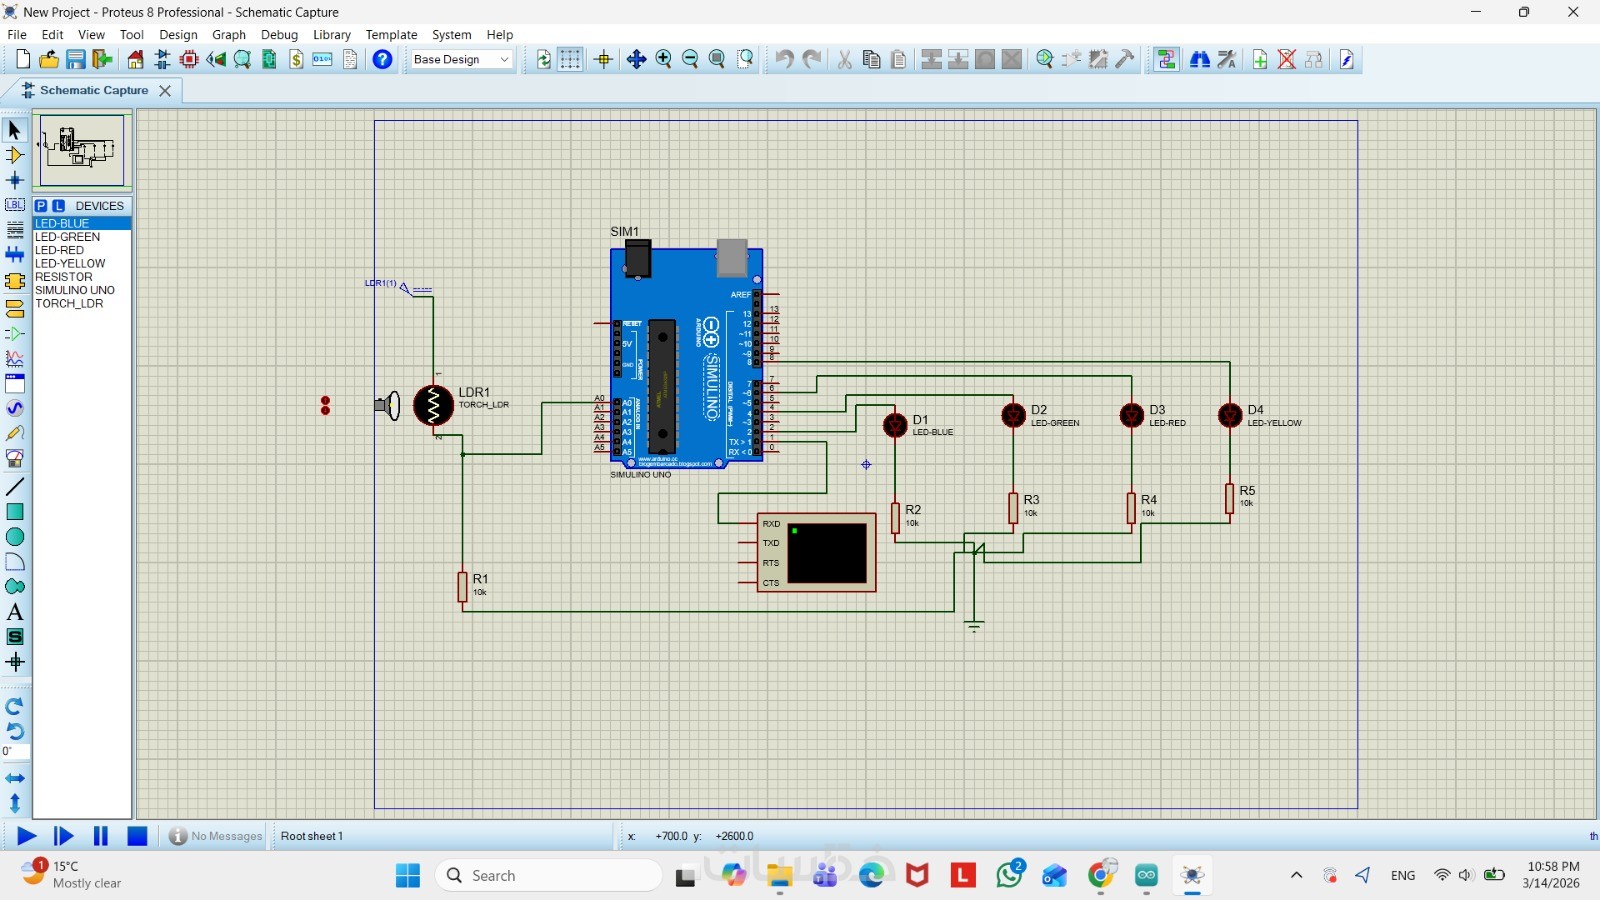Open the Bill of Materials icon
The width and height of the screenshot is (1600, 900).
pos(296,60)
